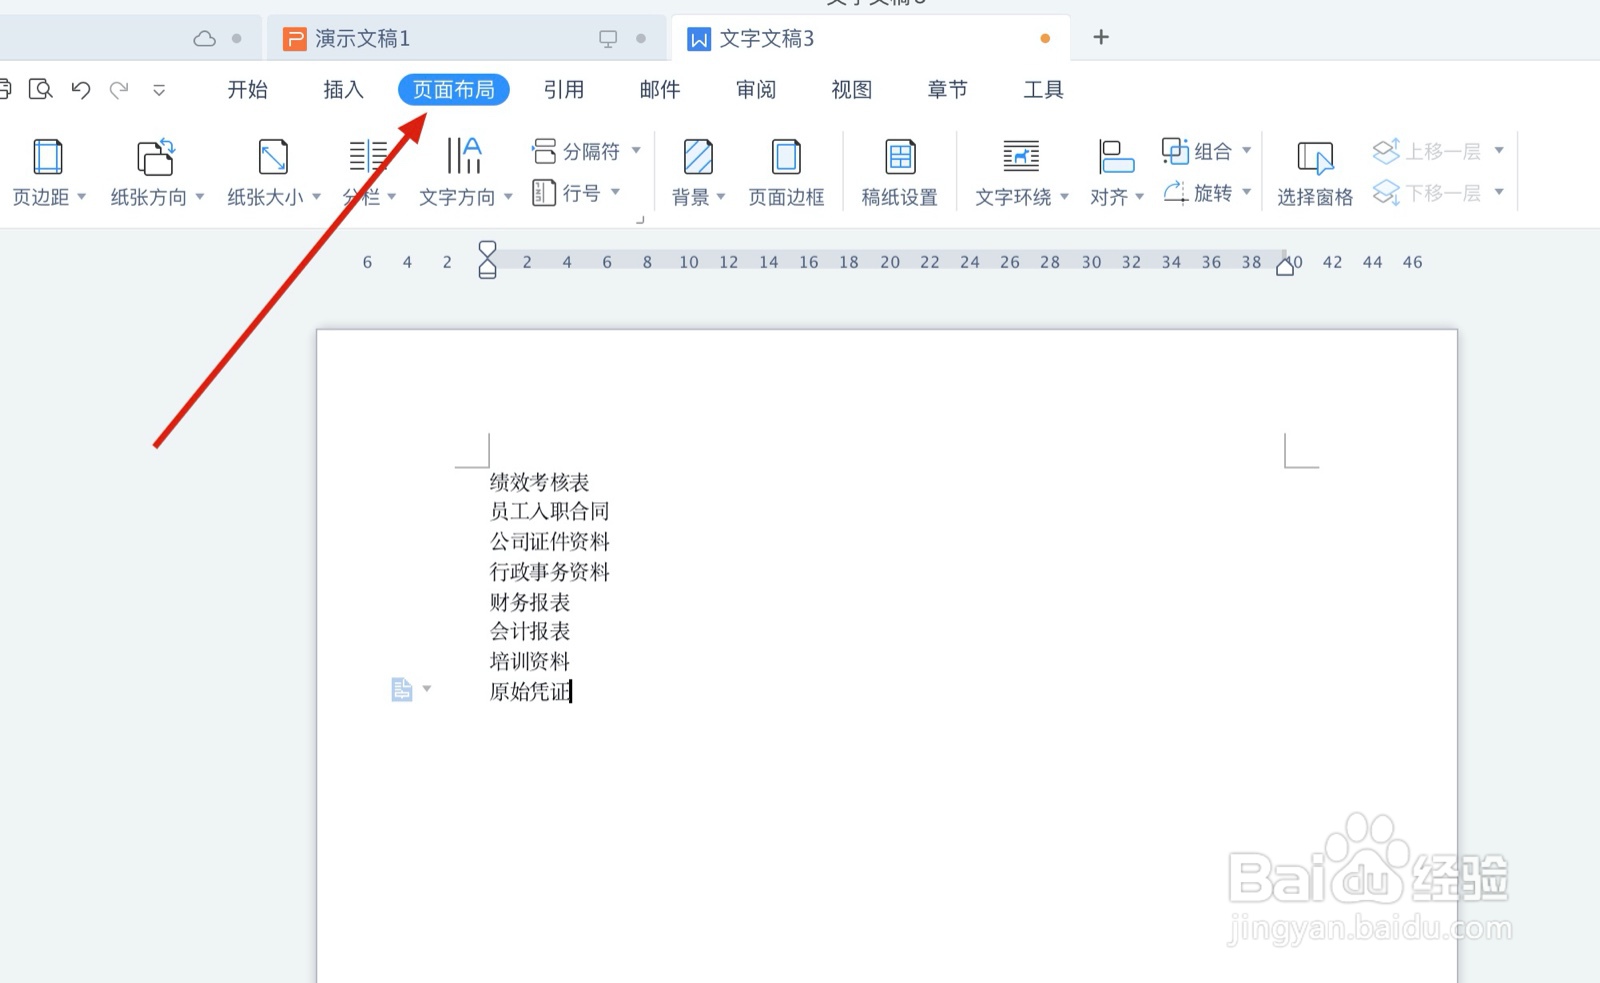Expand the 对齐 dropdown arrow

(1139, 197)
